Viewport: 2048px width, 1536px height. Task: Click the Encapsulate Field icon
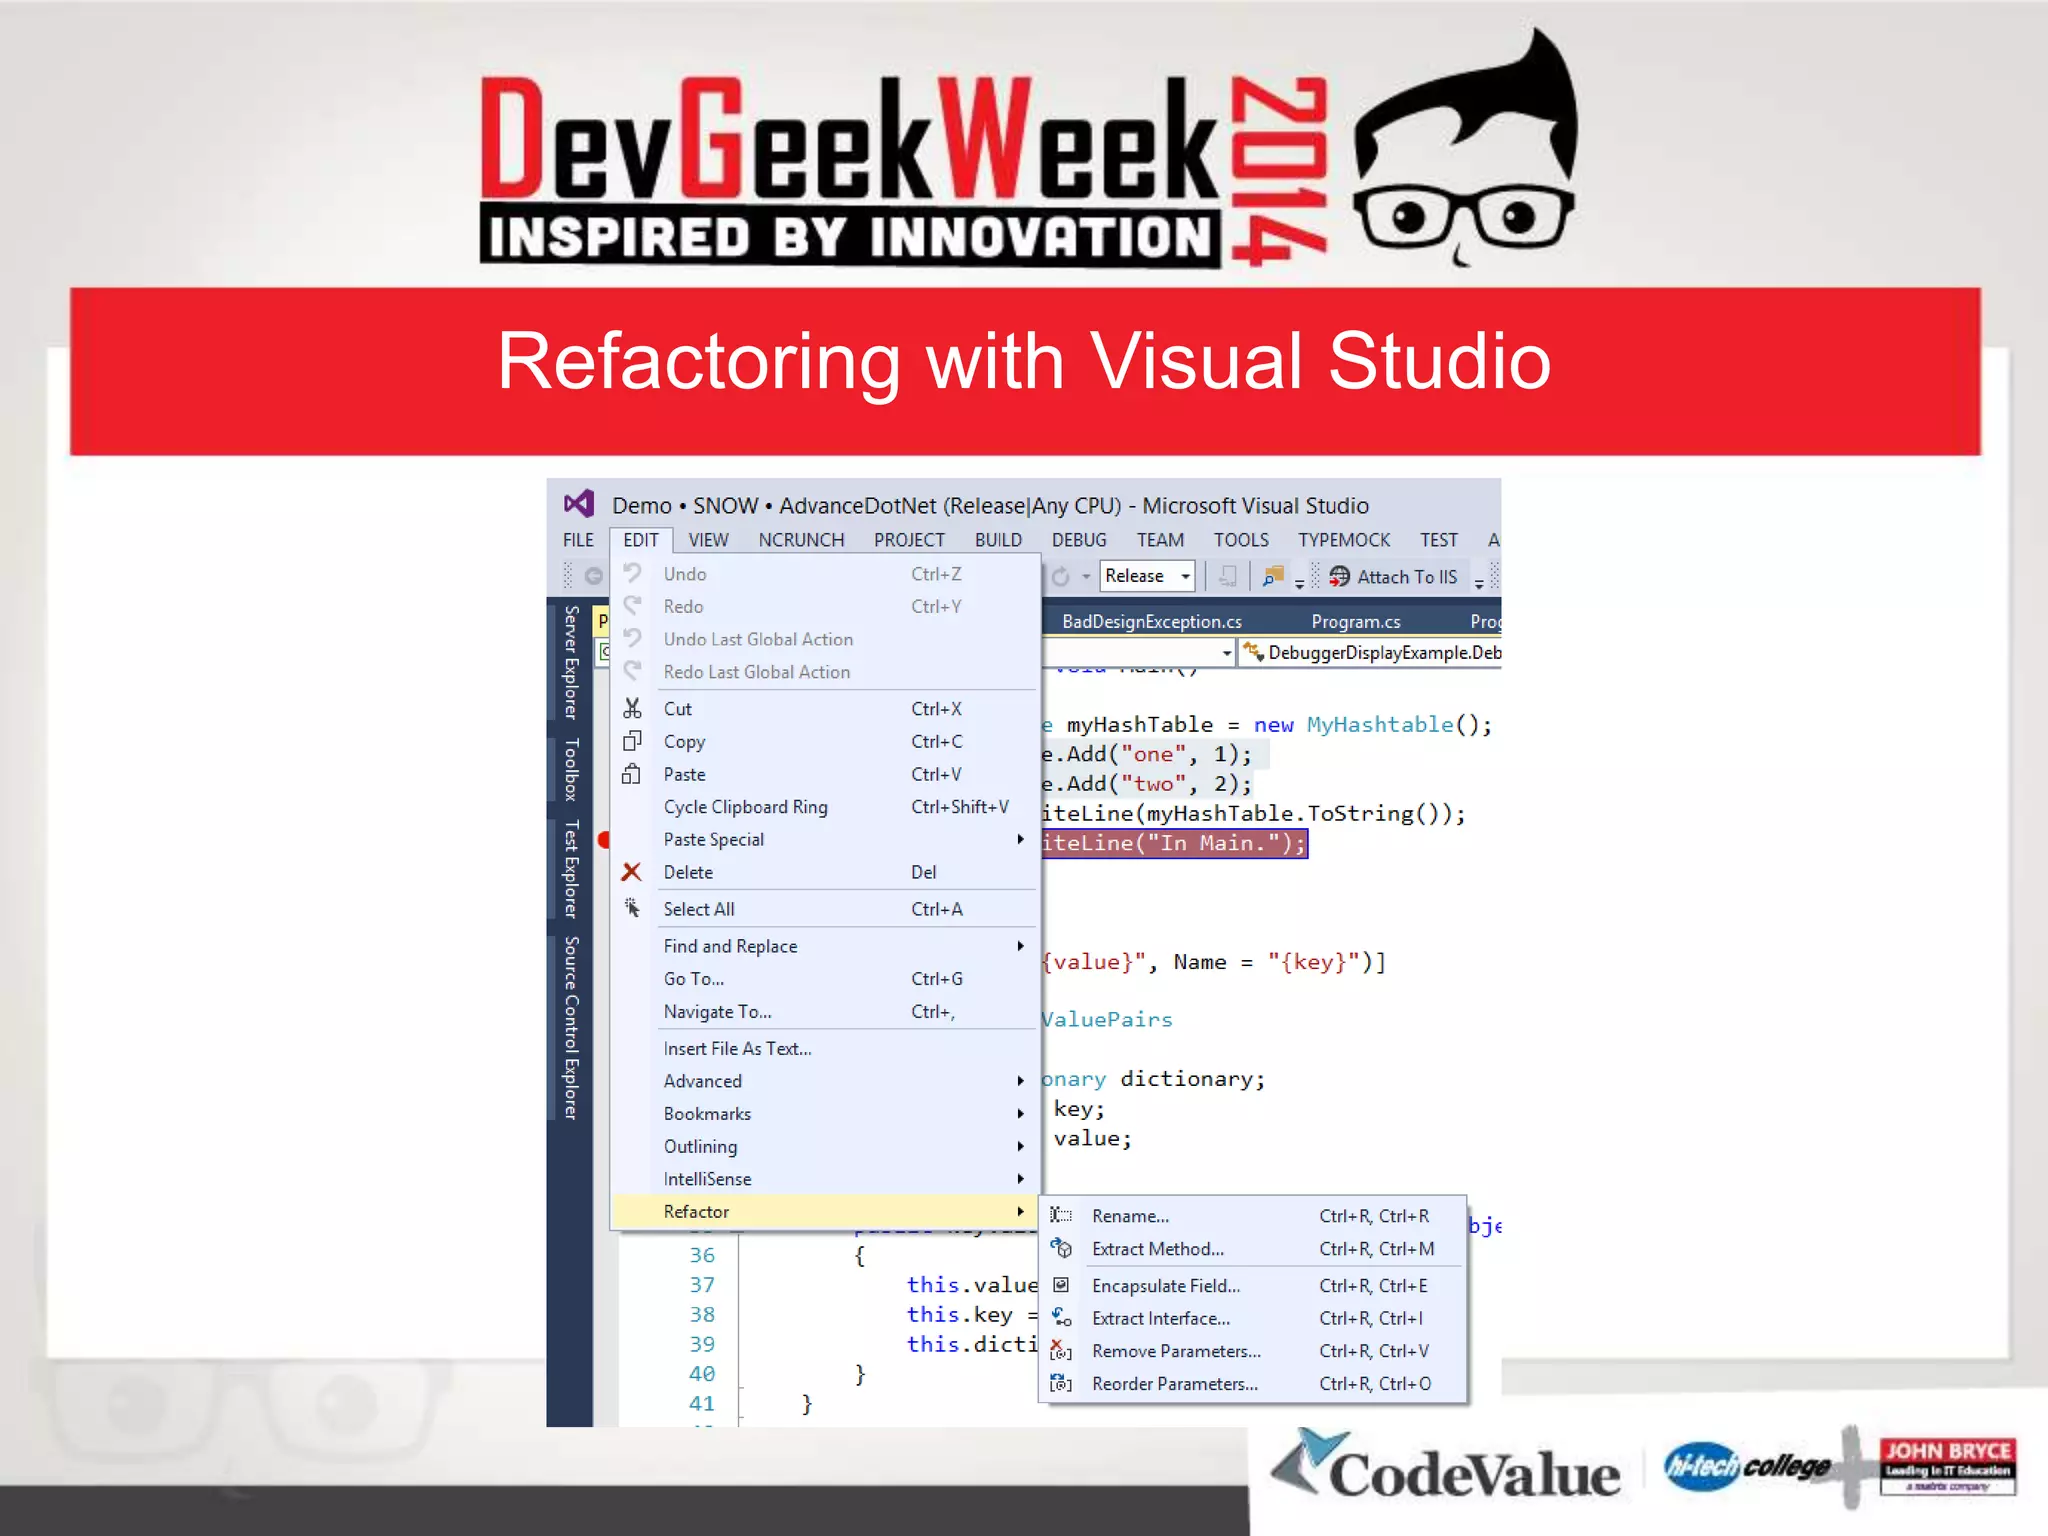[1061, 1285]
